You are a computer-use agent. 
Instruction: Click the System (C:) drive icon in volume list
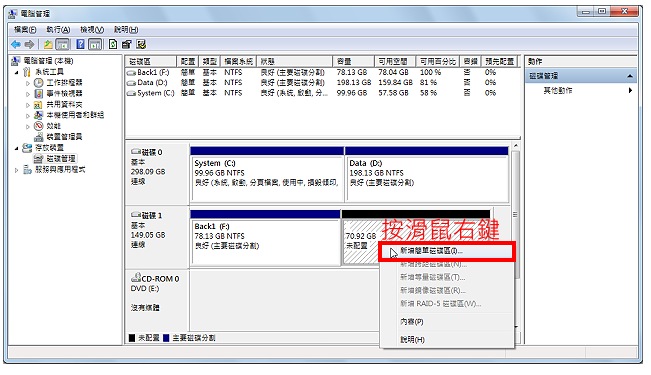click(131, 93)
